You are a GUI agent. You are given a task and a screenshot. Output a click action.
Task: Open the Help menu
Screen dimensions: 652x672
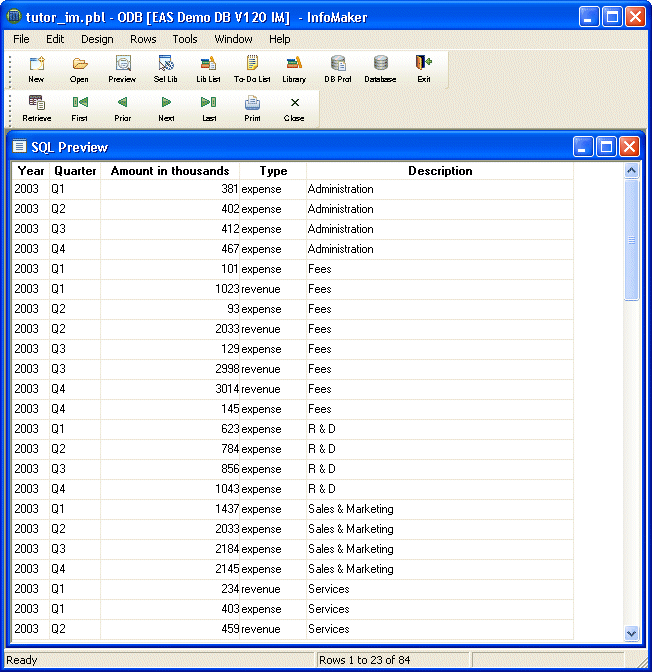click(279, 39)
